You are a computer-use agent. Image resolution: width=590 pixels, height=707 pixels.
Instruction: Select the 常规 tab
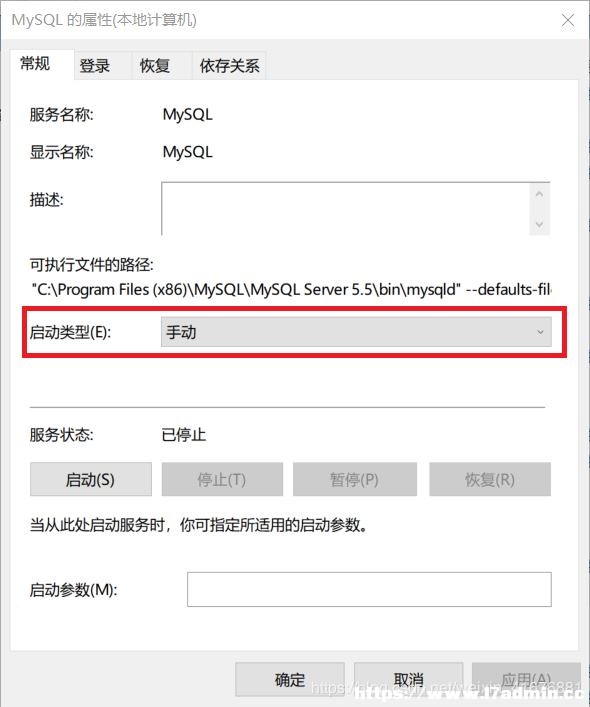pos(35,64)
